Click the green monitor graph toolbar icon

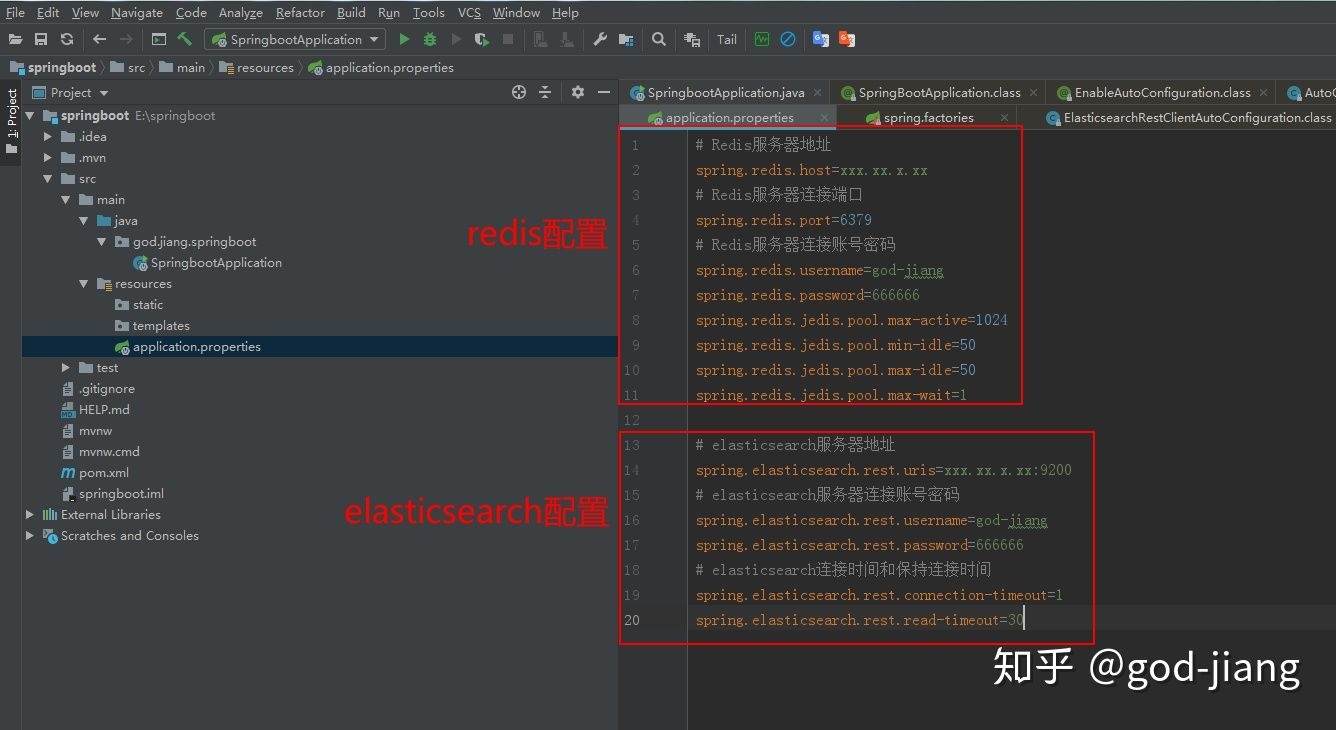pyautogui.click(x=762, y=39)
